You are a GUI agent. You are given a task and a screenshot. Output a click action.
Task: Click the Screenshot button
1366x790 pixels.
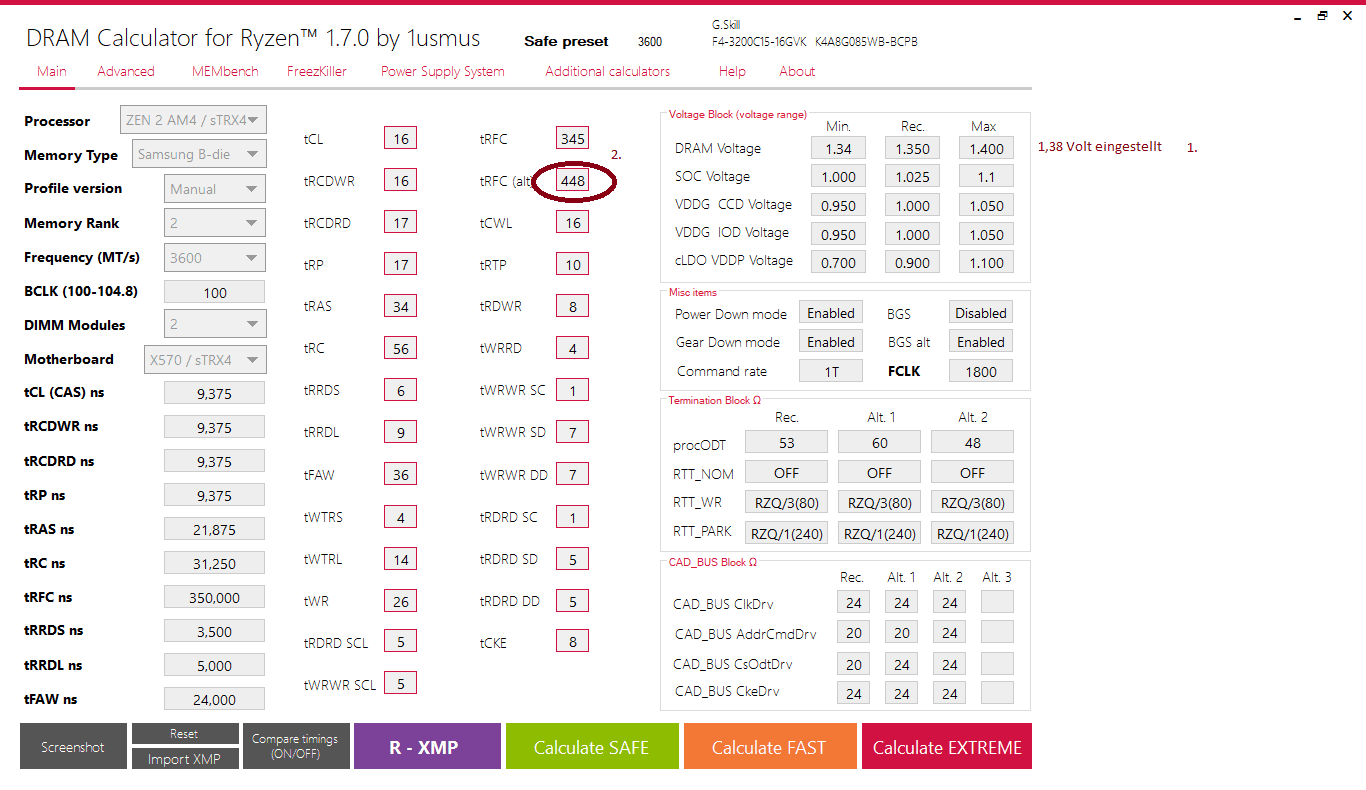[73, 746]
